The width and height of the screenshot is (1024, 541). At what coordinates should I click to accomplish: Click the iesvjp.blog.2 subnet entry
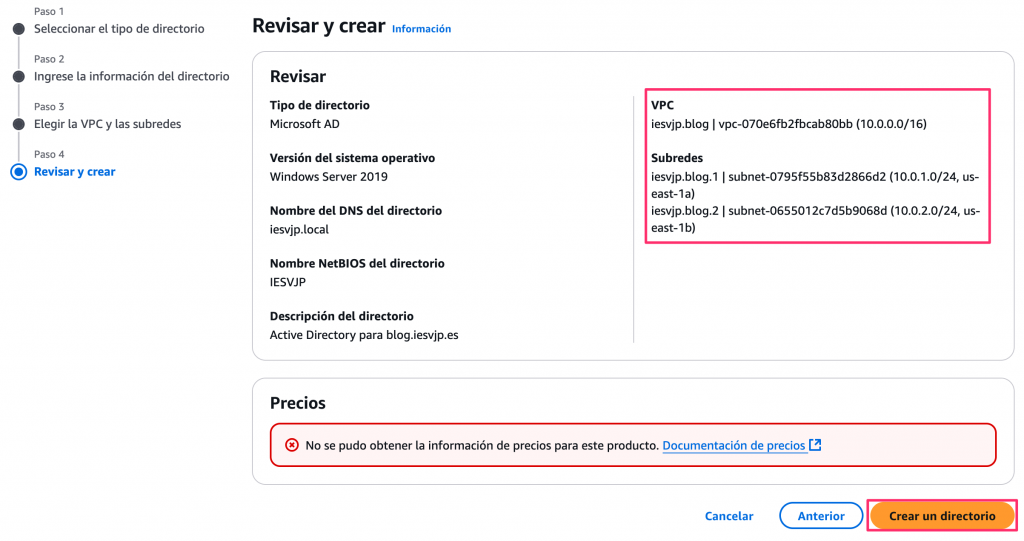point(815,219)
